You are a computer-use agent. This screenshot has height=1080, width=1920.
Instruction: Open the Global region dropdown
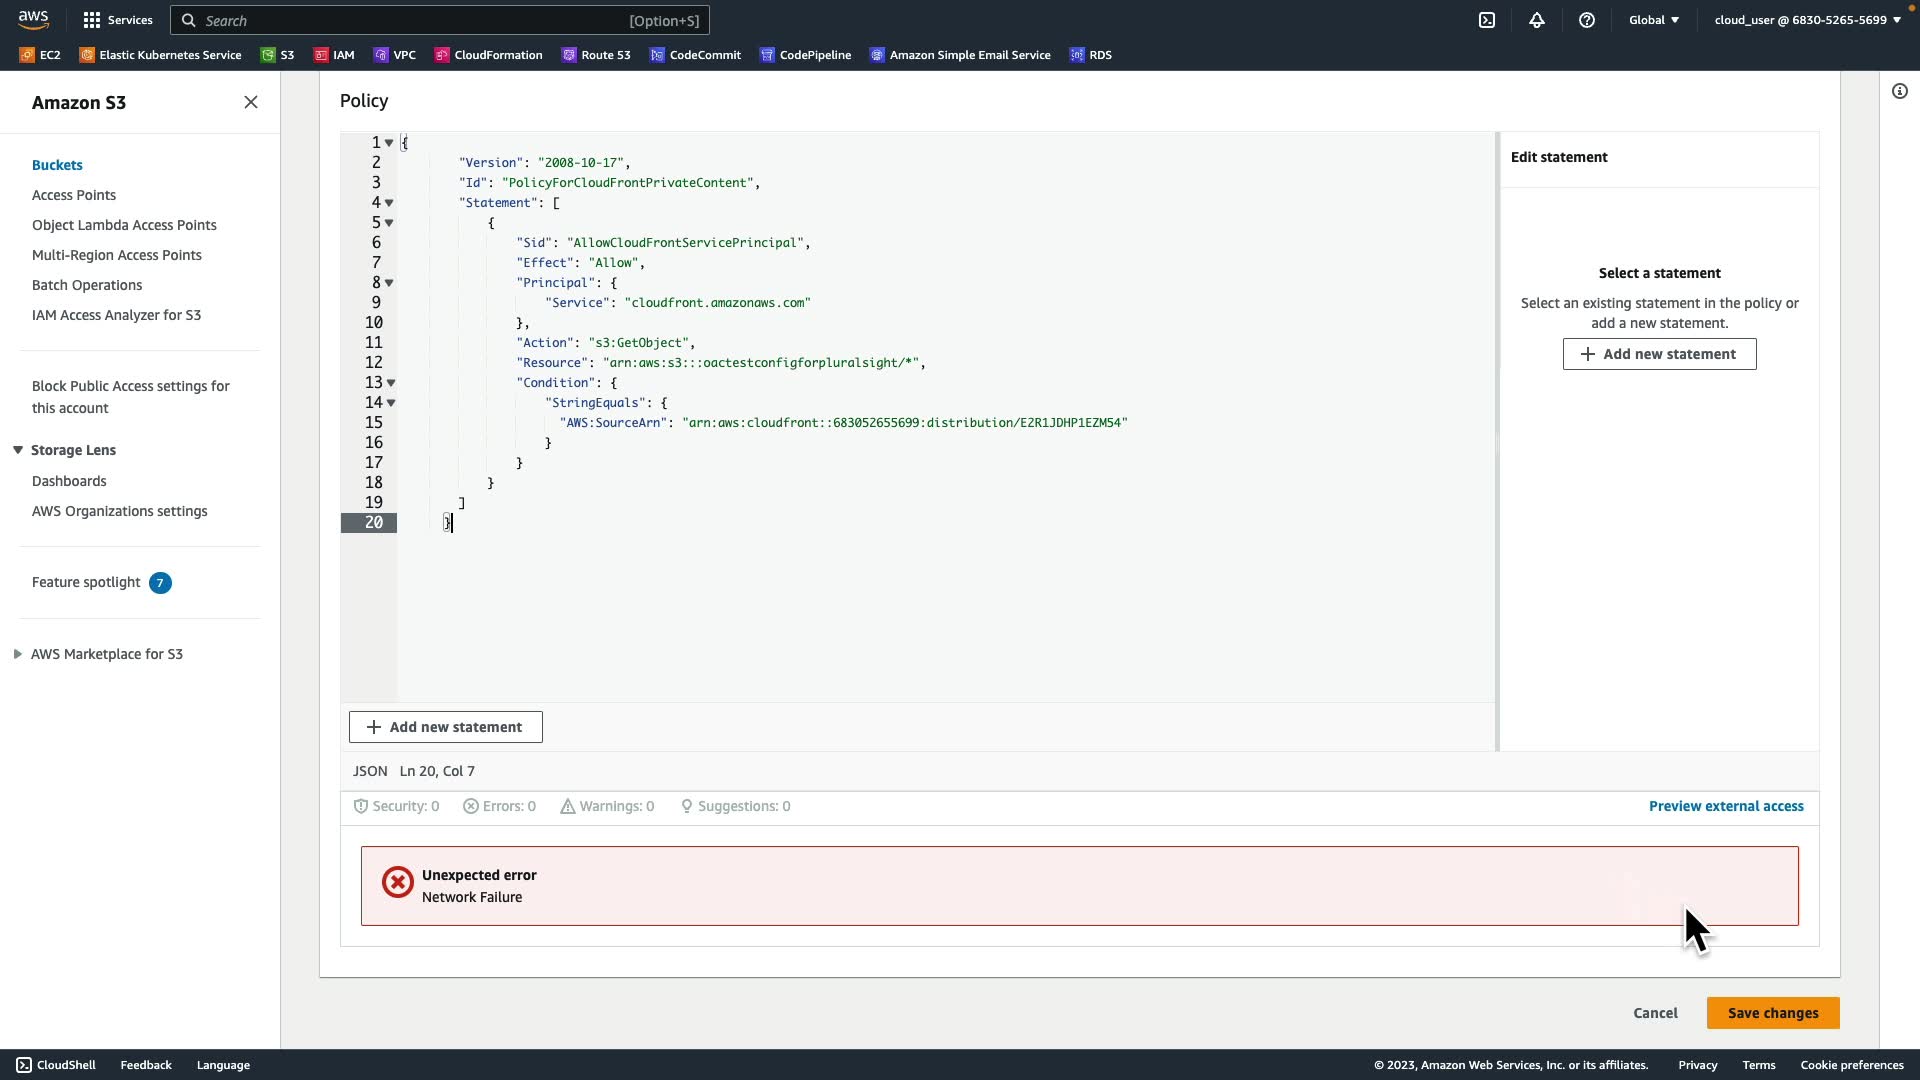coord(1653,20)
